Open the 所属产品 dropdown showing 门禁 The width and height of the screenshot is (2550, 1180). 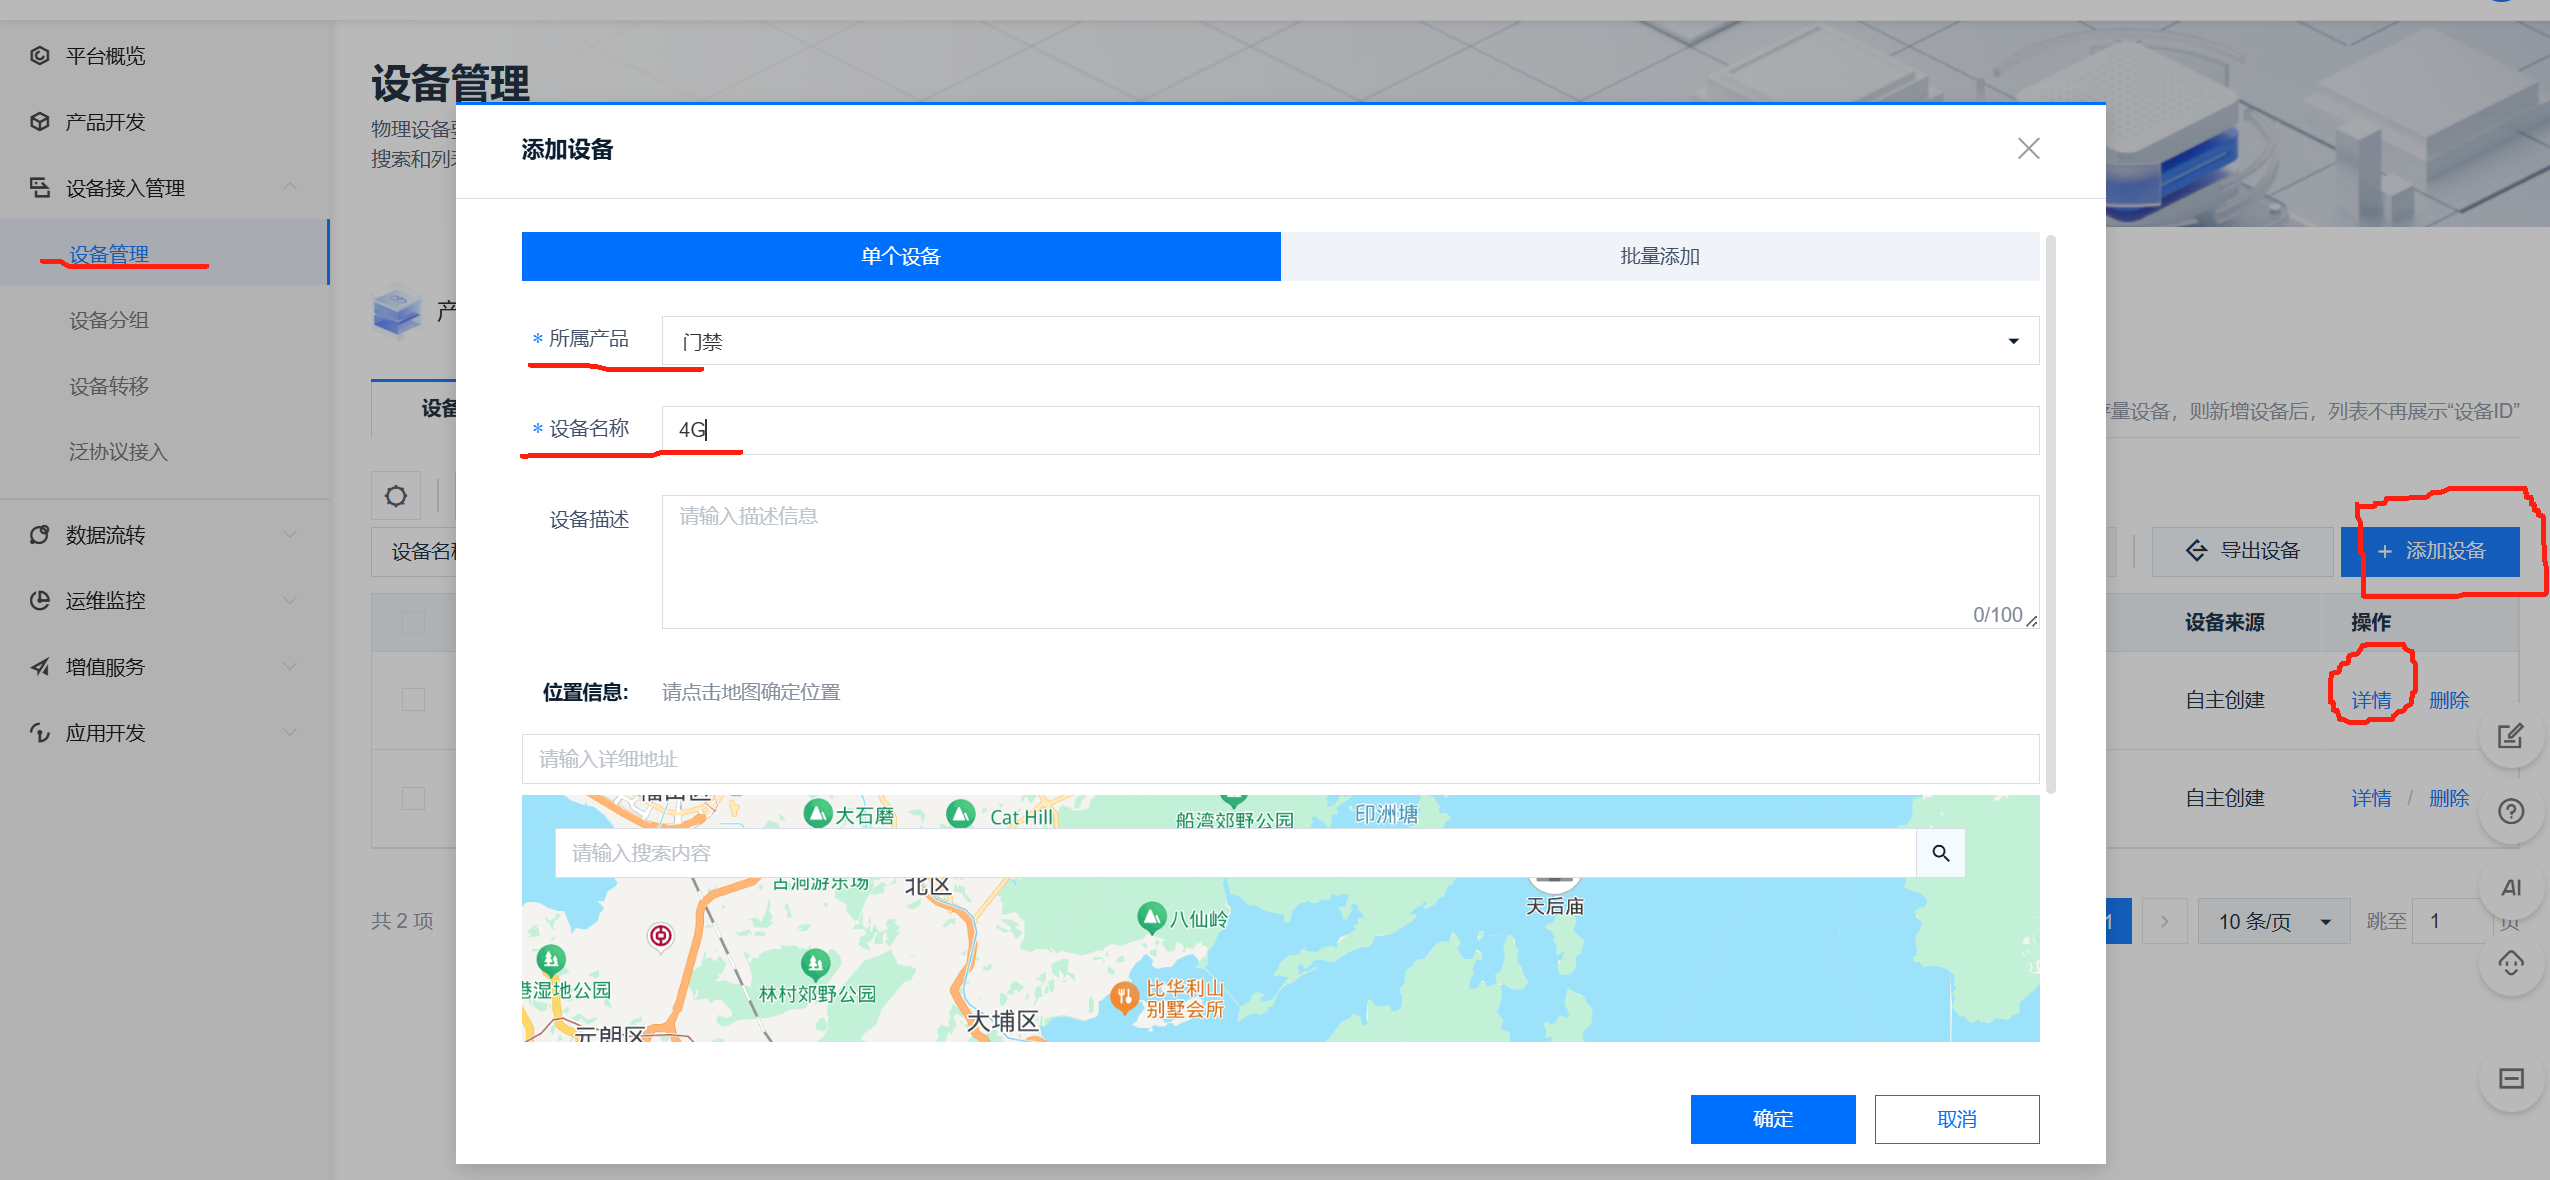1350,341
